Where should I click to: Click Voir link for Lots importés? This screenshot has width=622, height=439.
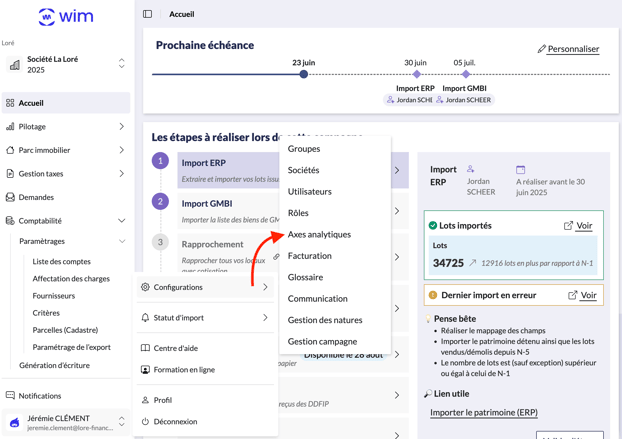[x=578, y=226]
